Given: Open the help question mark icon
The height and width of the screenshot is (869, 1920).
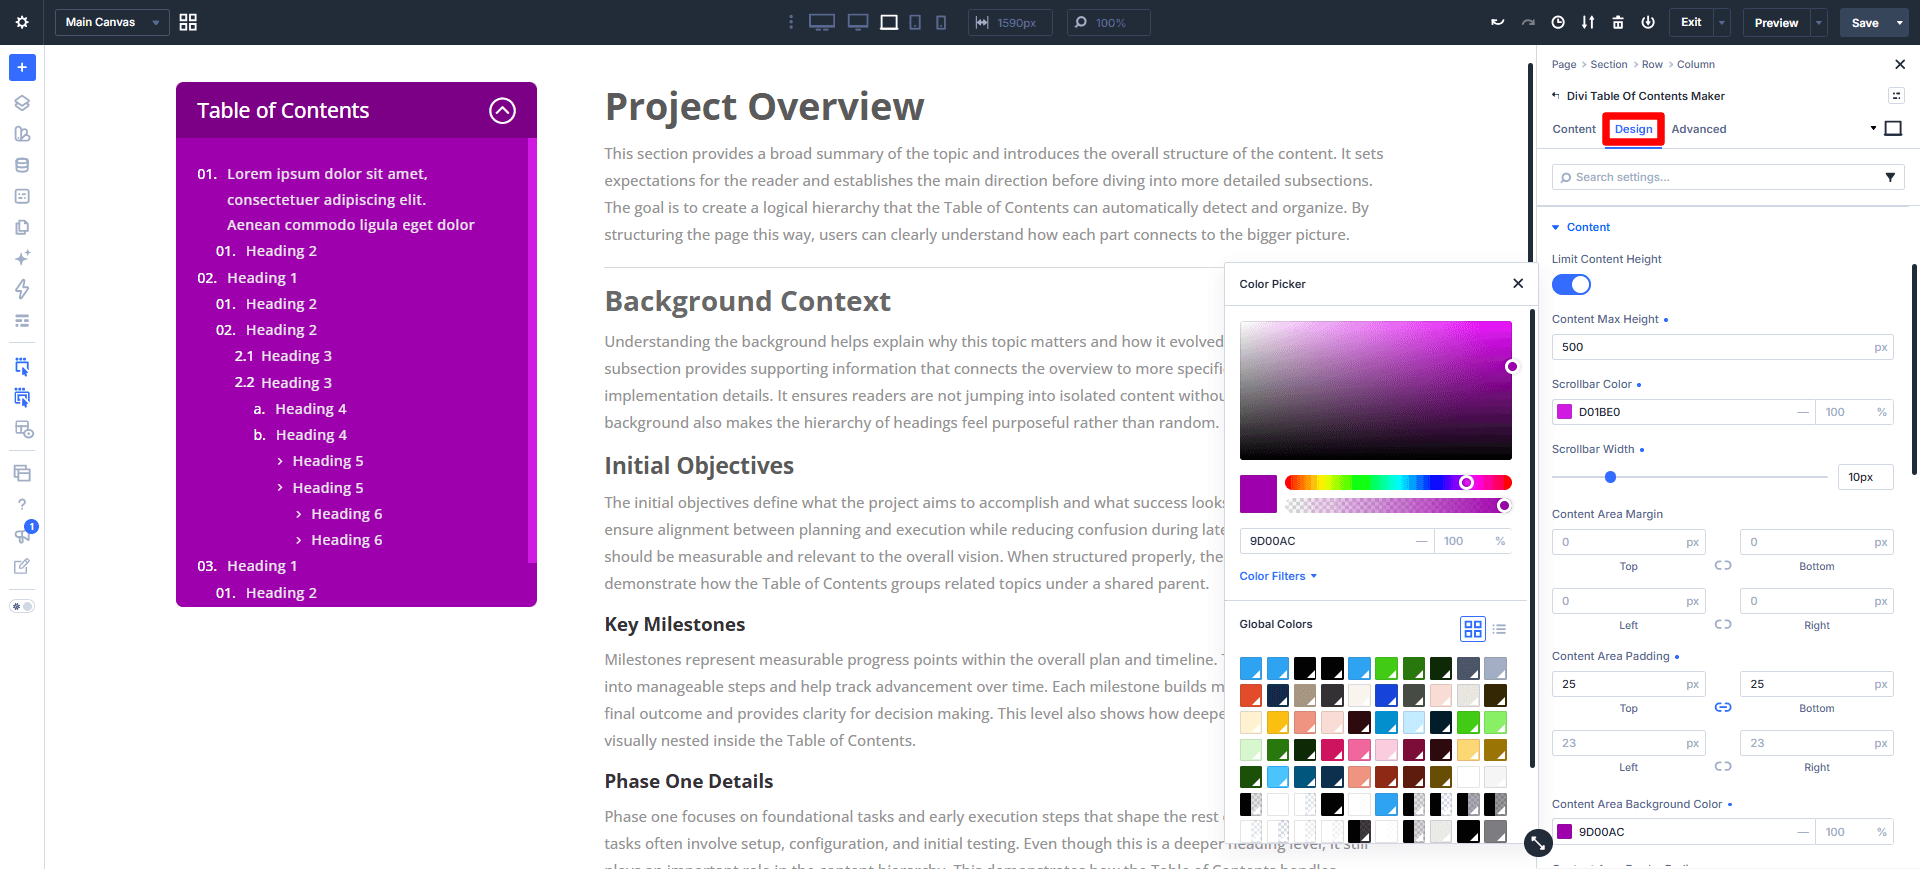Looking at the screenshot, I should click(22, 505).
